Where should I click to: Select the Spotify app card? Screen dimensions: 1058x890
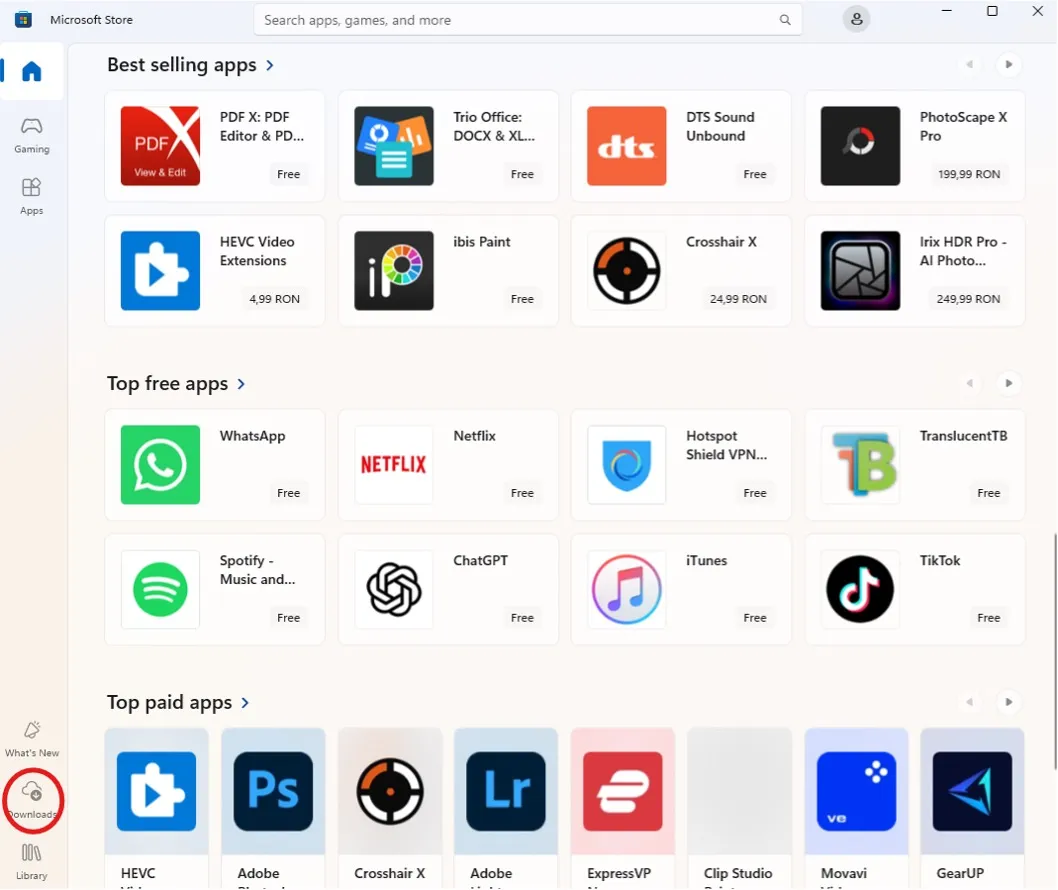tap(215, 589)
